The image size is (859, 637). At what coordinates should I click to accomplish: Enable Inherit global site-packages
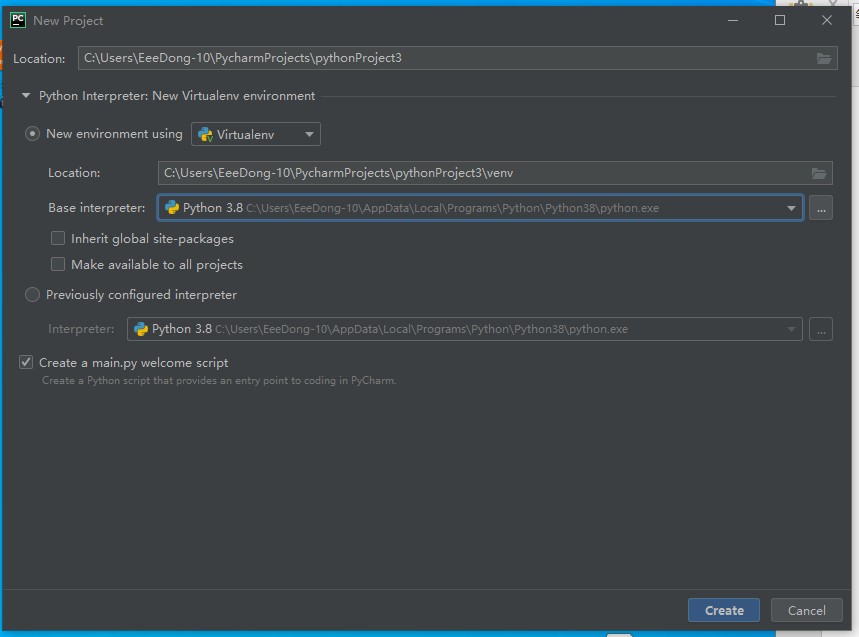58,239
